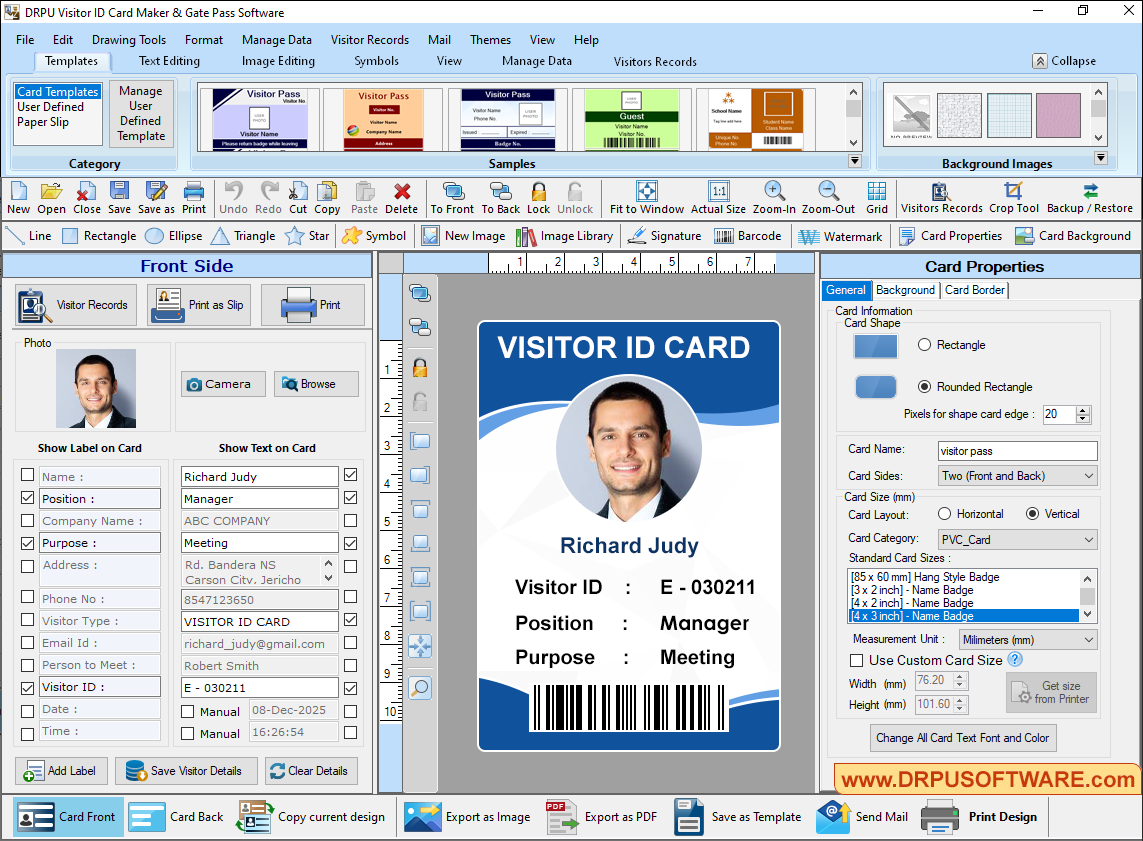Enable the Use Custom Card Size checkbox
This screenshot has height=841, width=1143.
pyautogui.click(x=857, y=660)
